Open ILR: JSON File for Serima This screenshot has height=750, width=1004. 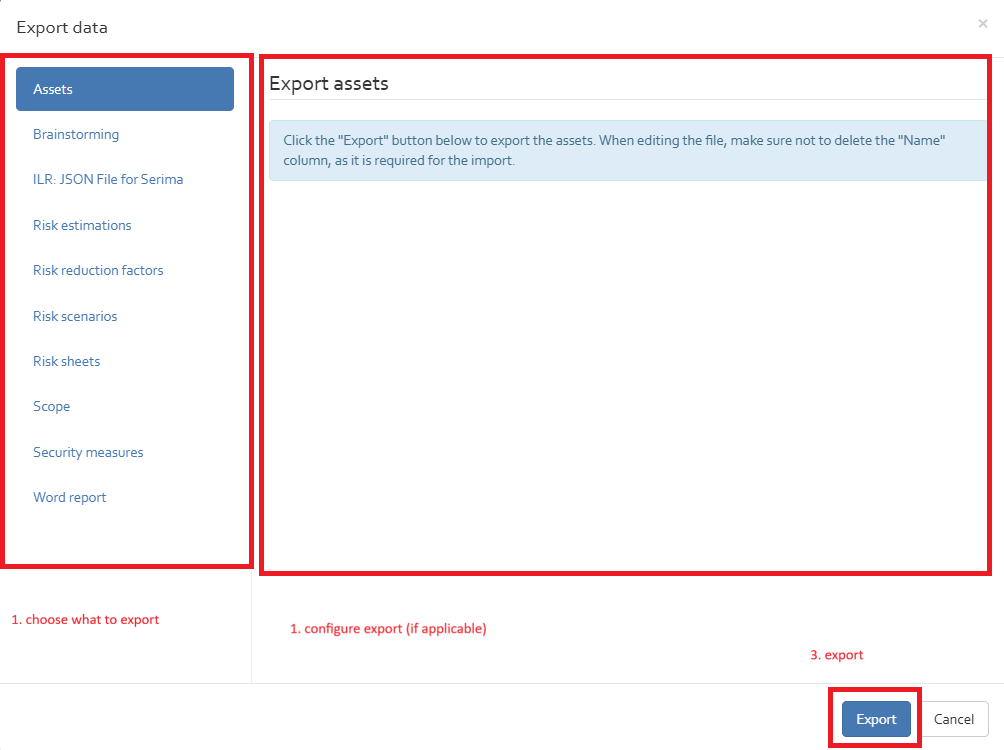point(108,179)
